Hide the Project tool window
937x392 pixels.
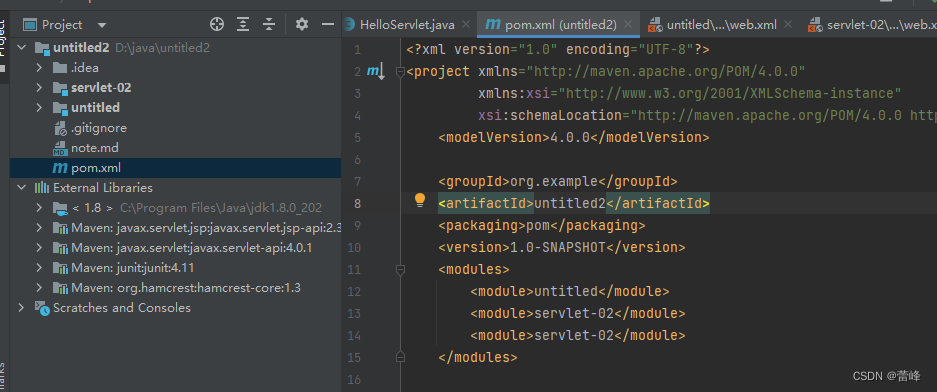pyautogui.click(x=327, y=24)
